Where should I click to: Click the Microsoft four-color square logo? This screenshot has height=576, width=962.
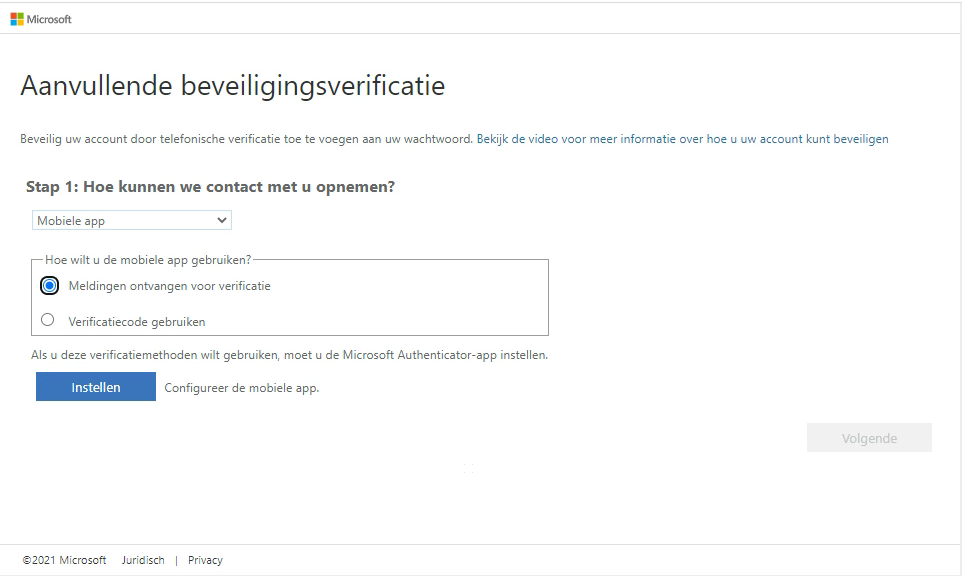click(17, 19)
